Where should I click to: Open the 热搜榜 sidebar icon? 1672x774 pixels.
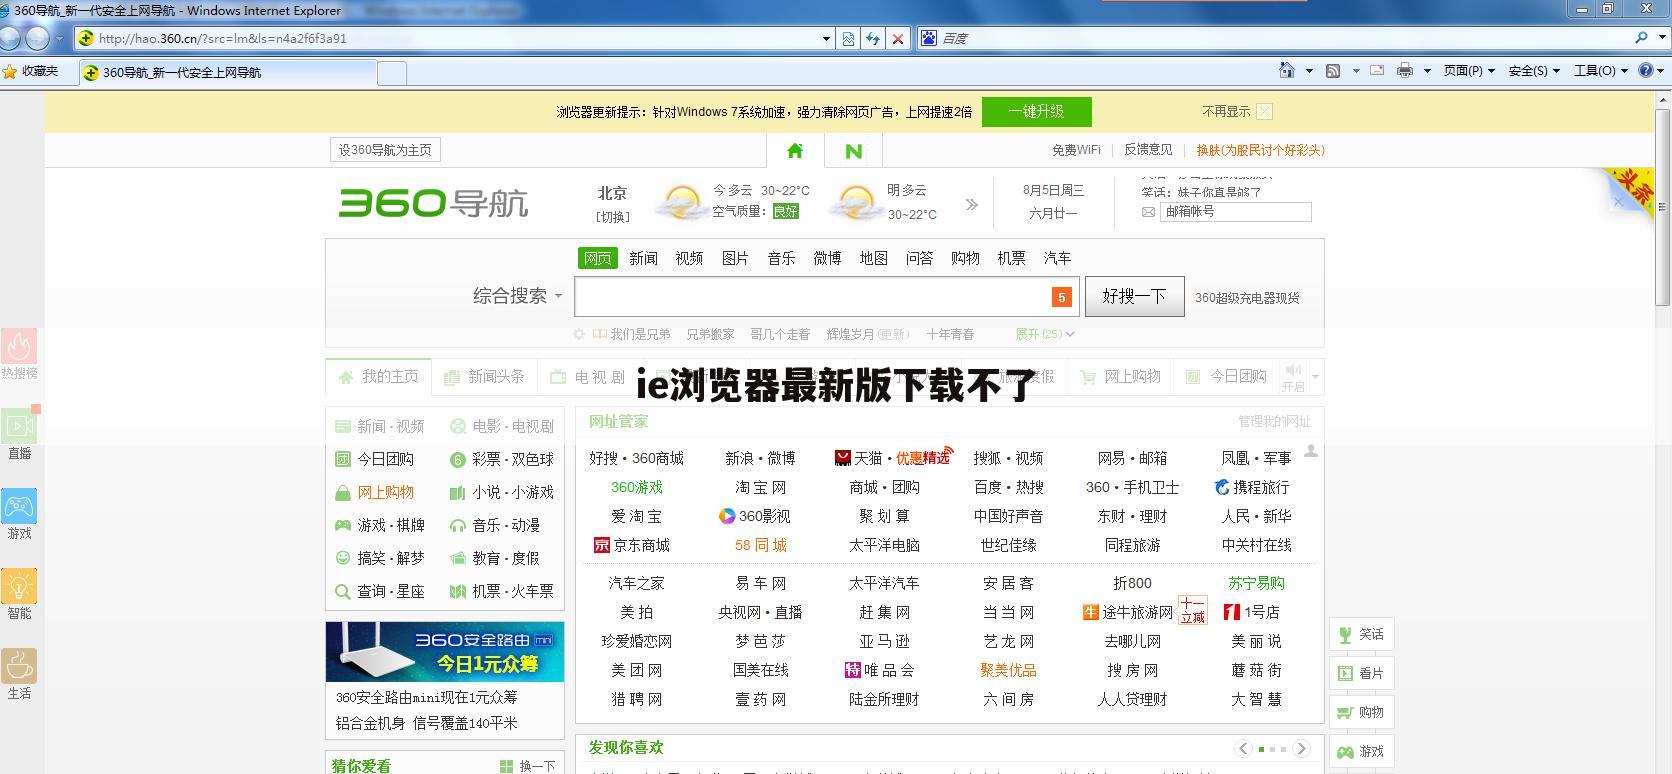pos(19,354)
